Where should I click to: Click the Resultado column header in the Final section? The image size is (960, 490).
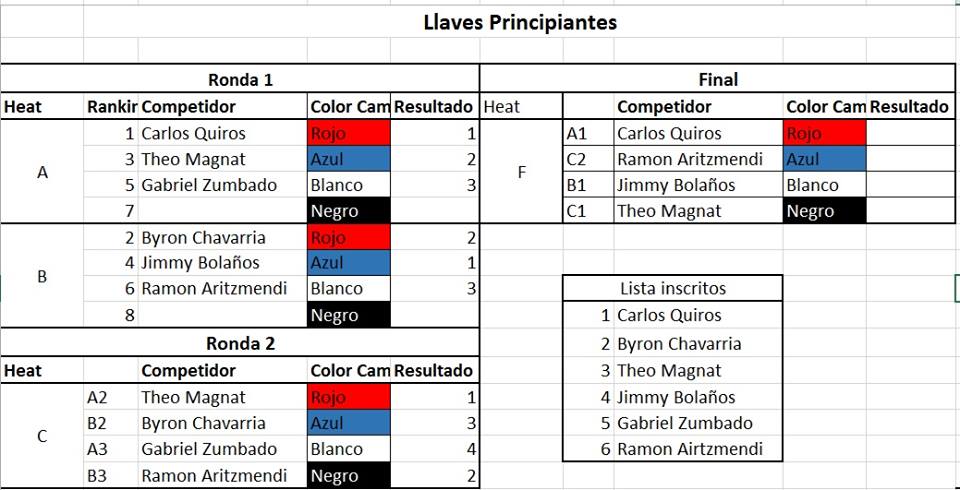[x=909, y=107]
